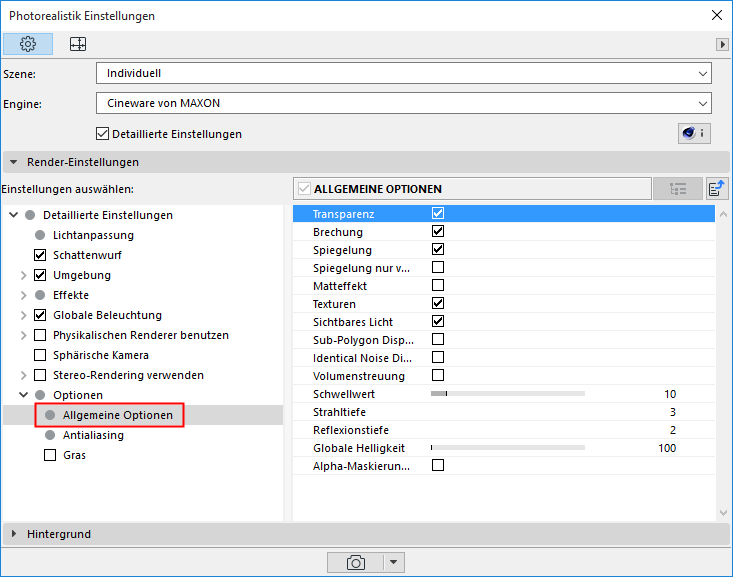Switch to the size settings tab icon
Viewport: 733px width, 577px height.
click(78, 44)
